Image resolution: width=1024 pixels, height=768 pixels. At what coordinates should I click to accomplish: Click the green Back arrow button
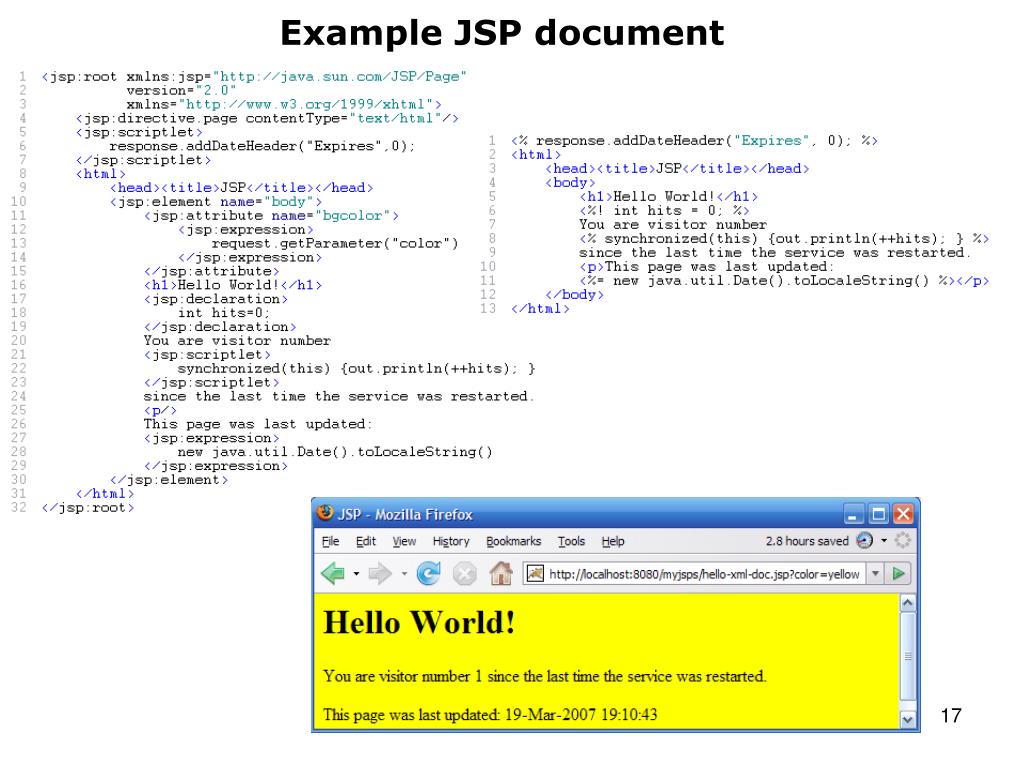tap(332, 574)
